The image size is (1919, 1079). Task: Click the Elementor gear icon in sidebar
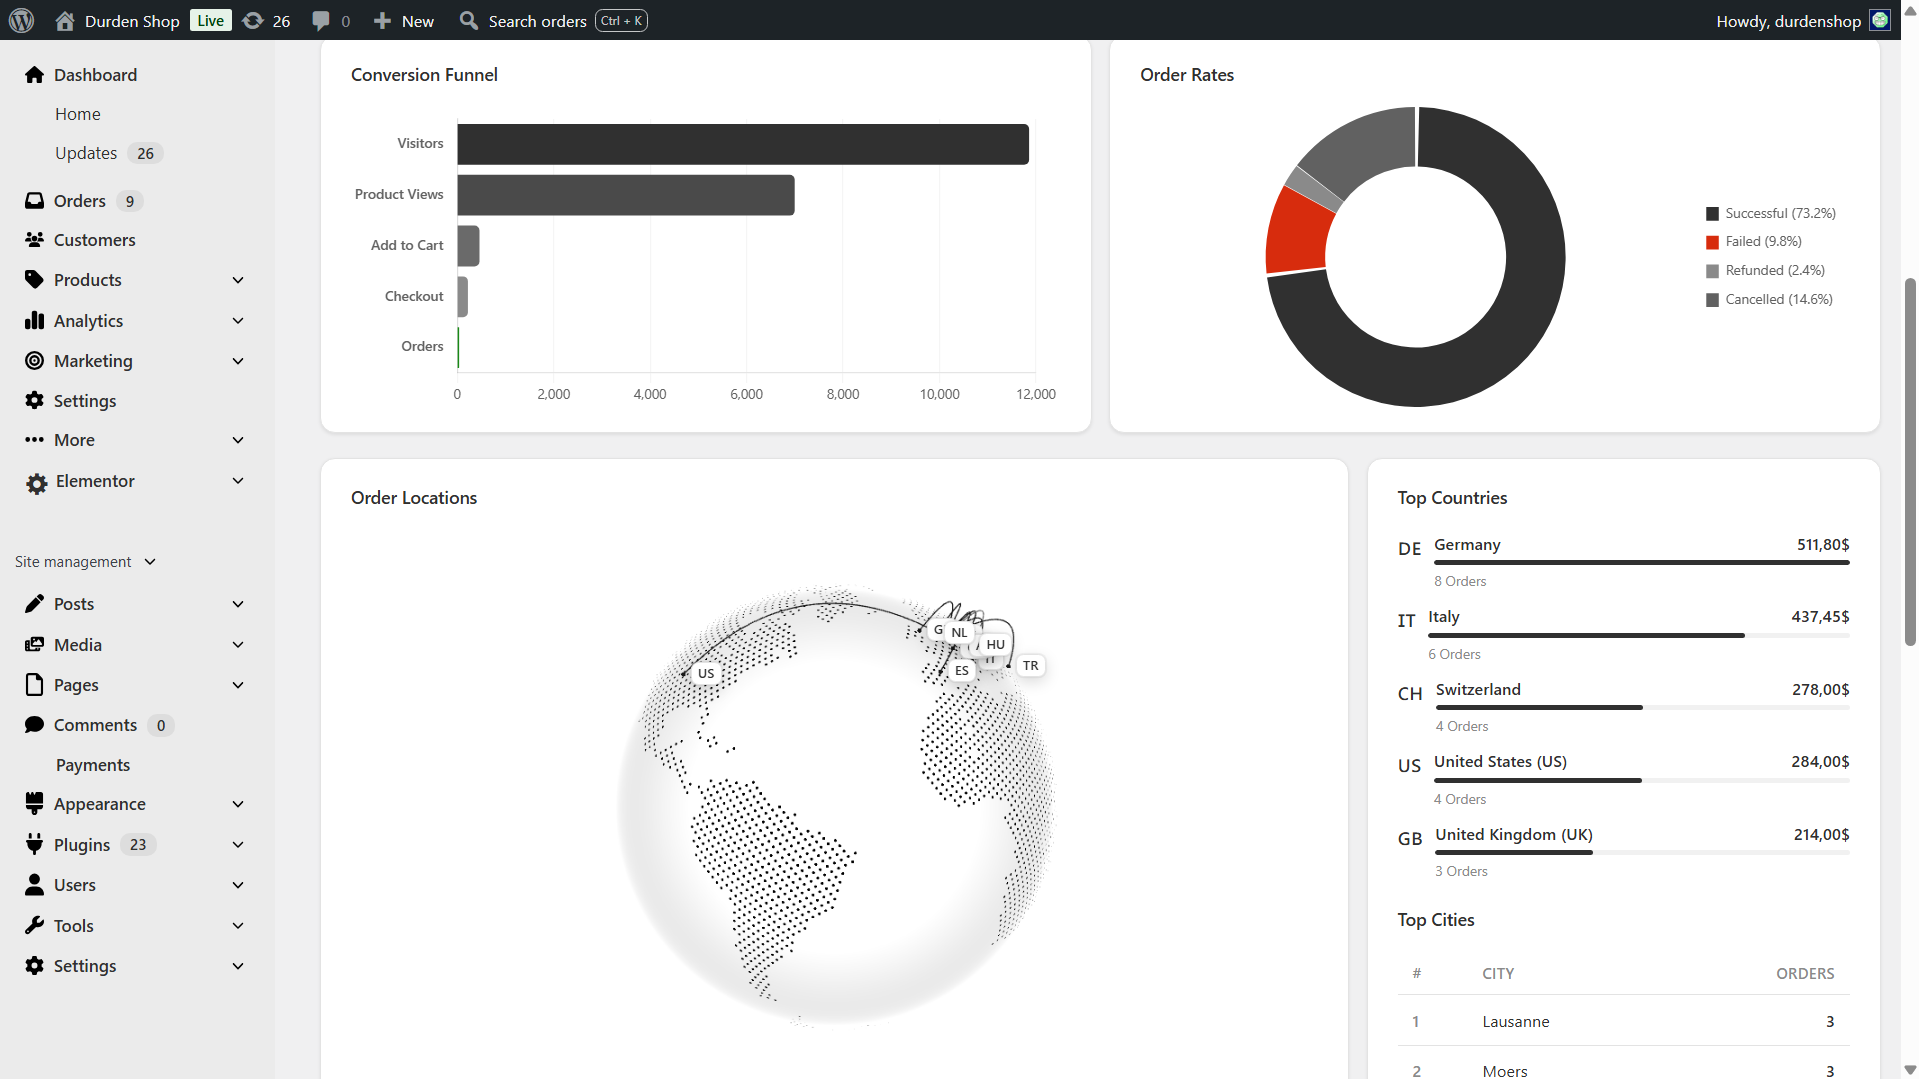(x=36, y=483)
